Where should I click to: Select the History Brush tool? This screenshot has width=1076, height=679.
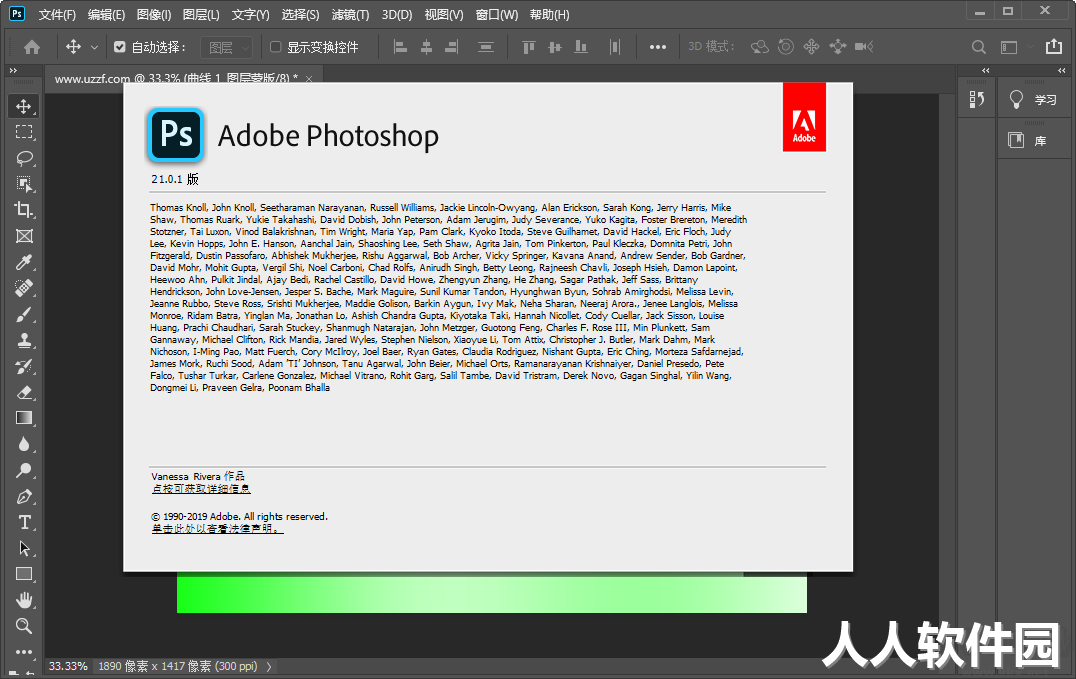click(x=24, y=367)
